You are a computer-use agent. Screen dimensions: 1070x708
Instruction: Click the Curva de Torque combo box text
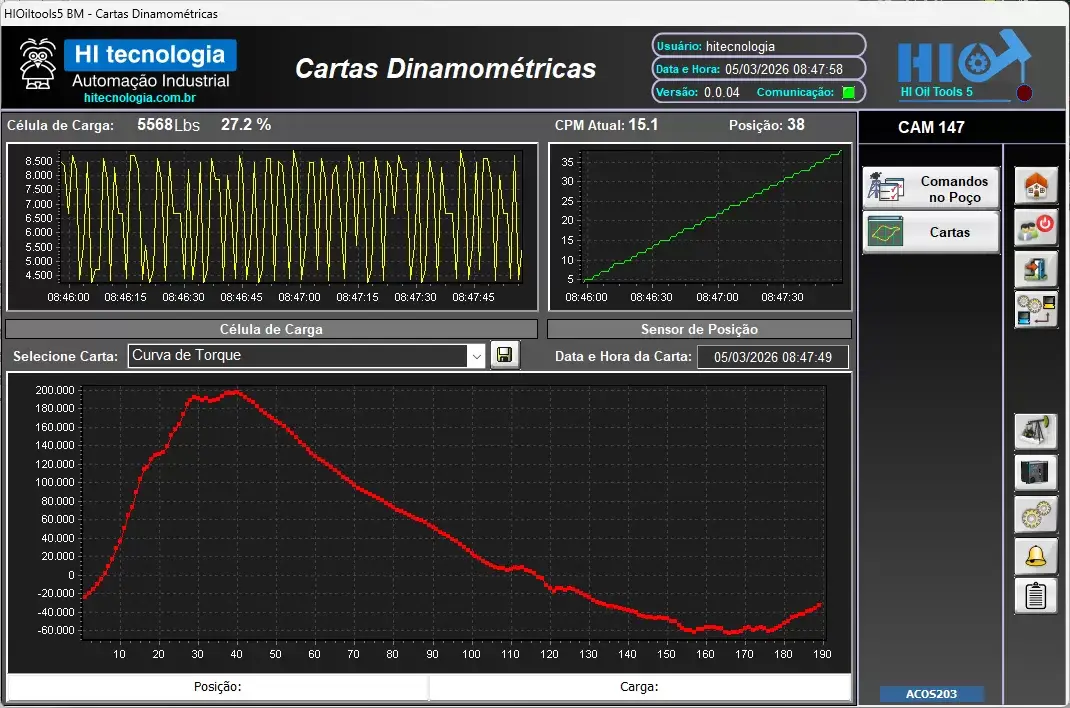(298, 356)
